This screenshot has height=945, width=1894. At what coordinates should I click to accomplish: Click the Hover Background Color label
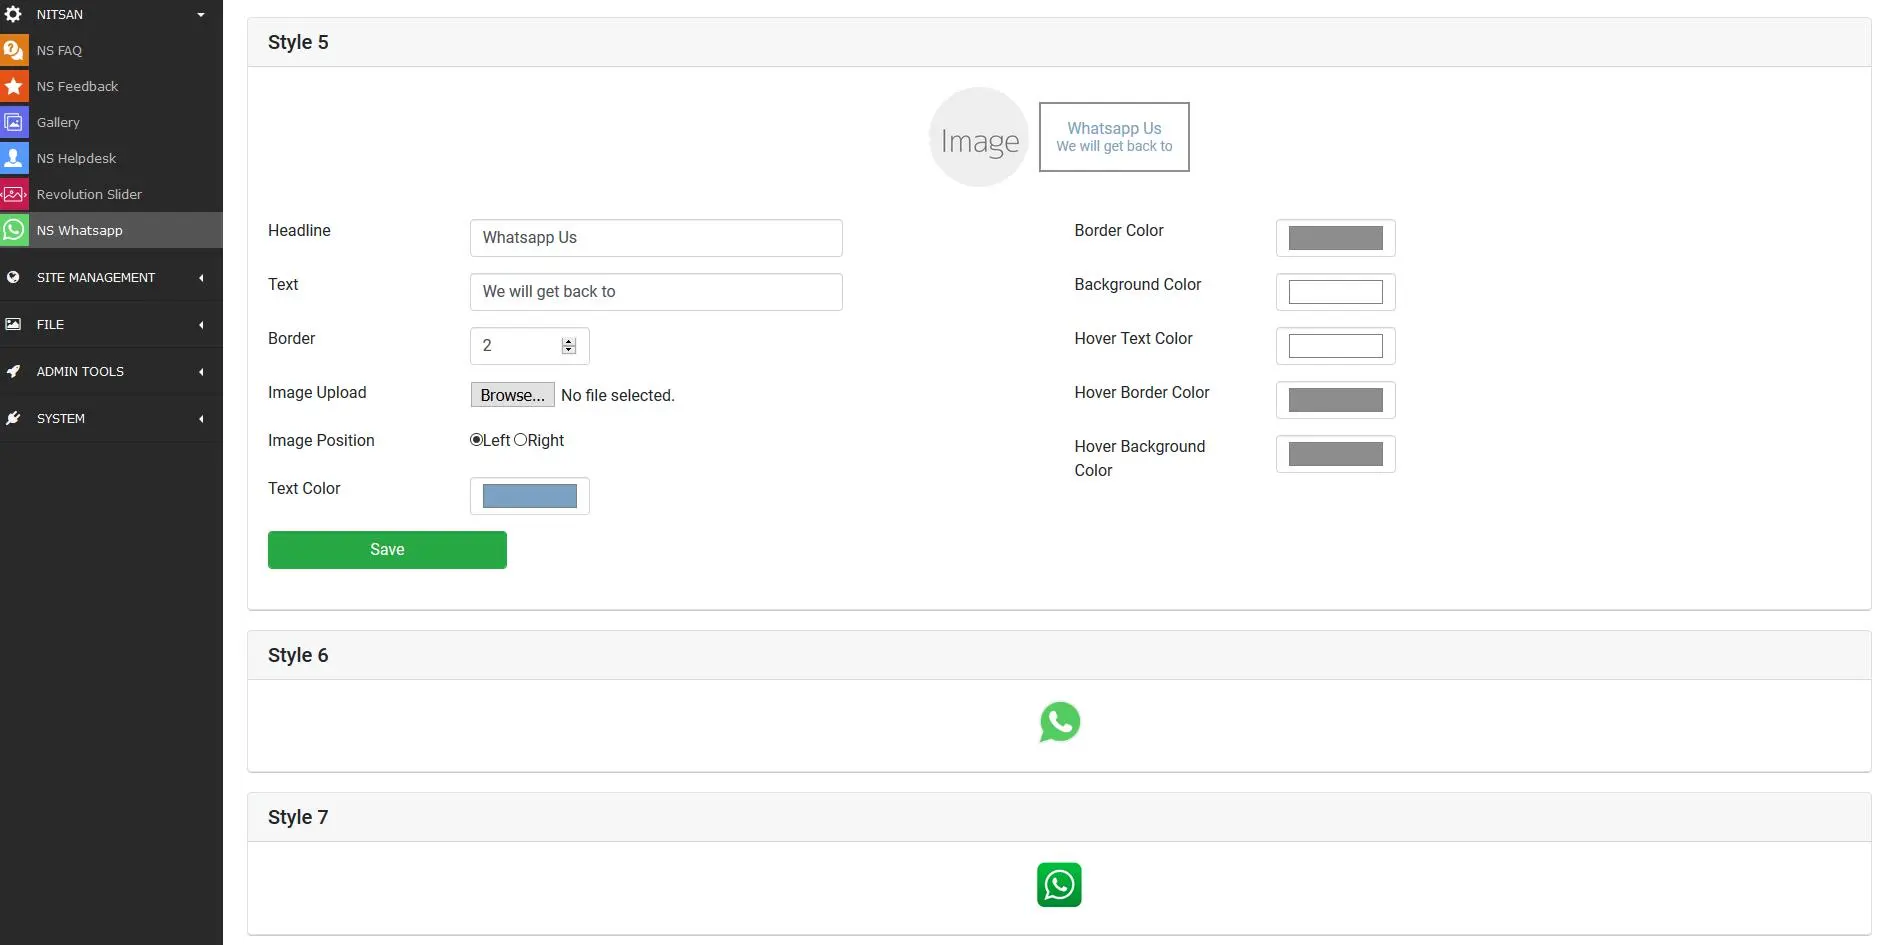click(x=1140, y=458)
